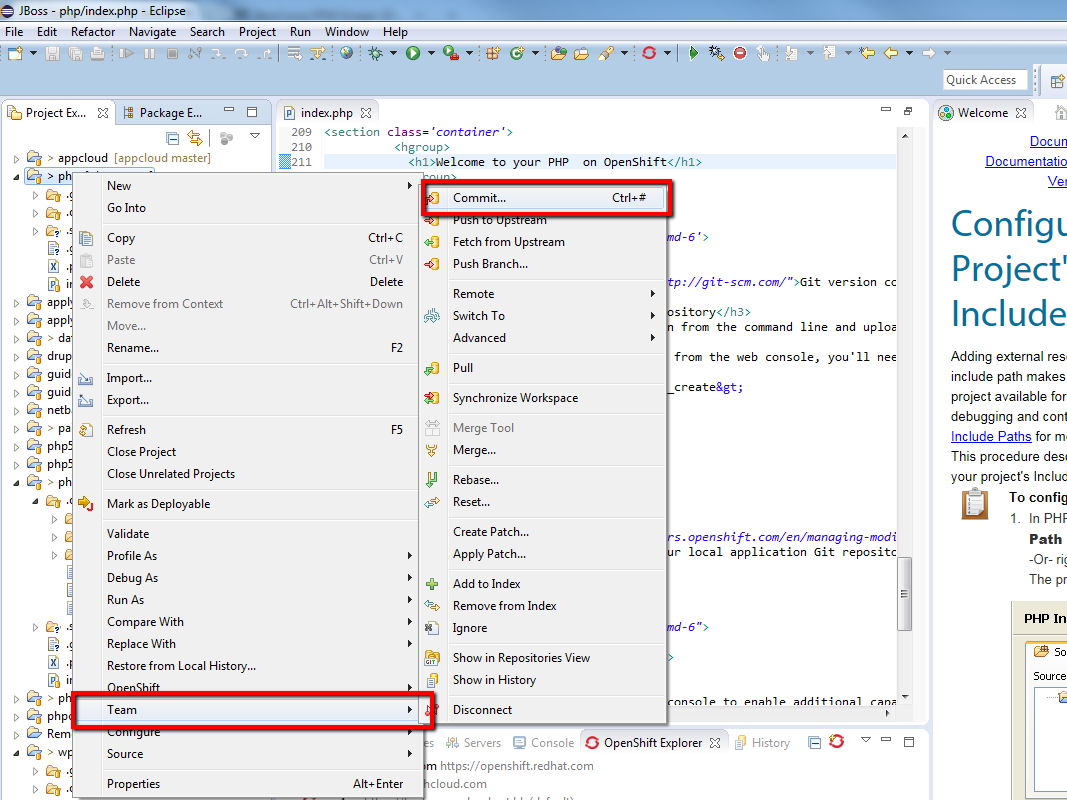The image size is (1067, 800).
Task: Click the Open Perspective icon
Action: coord(1057,81)
